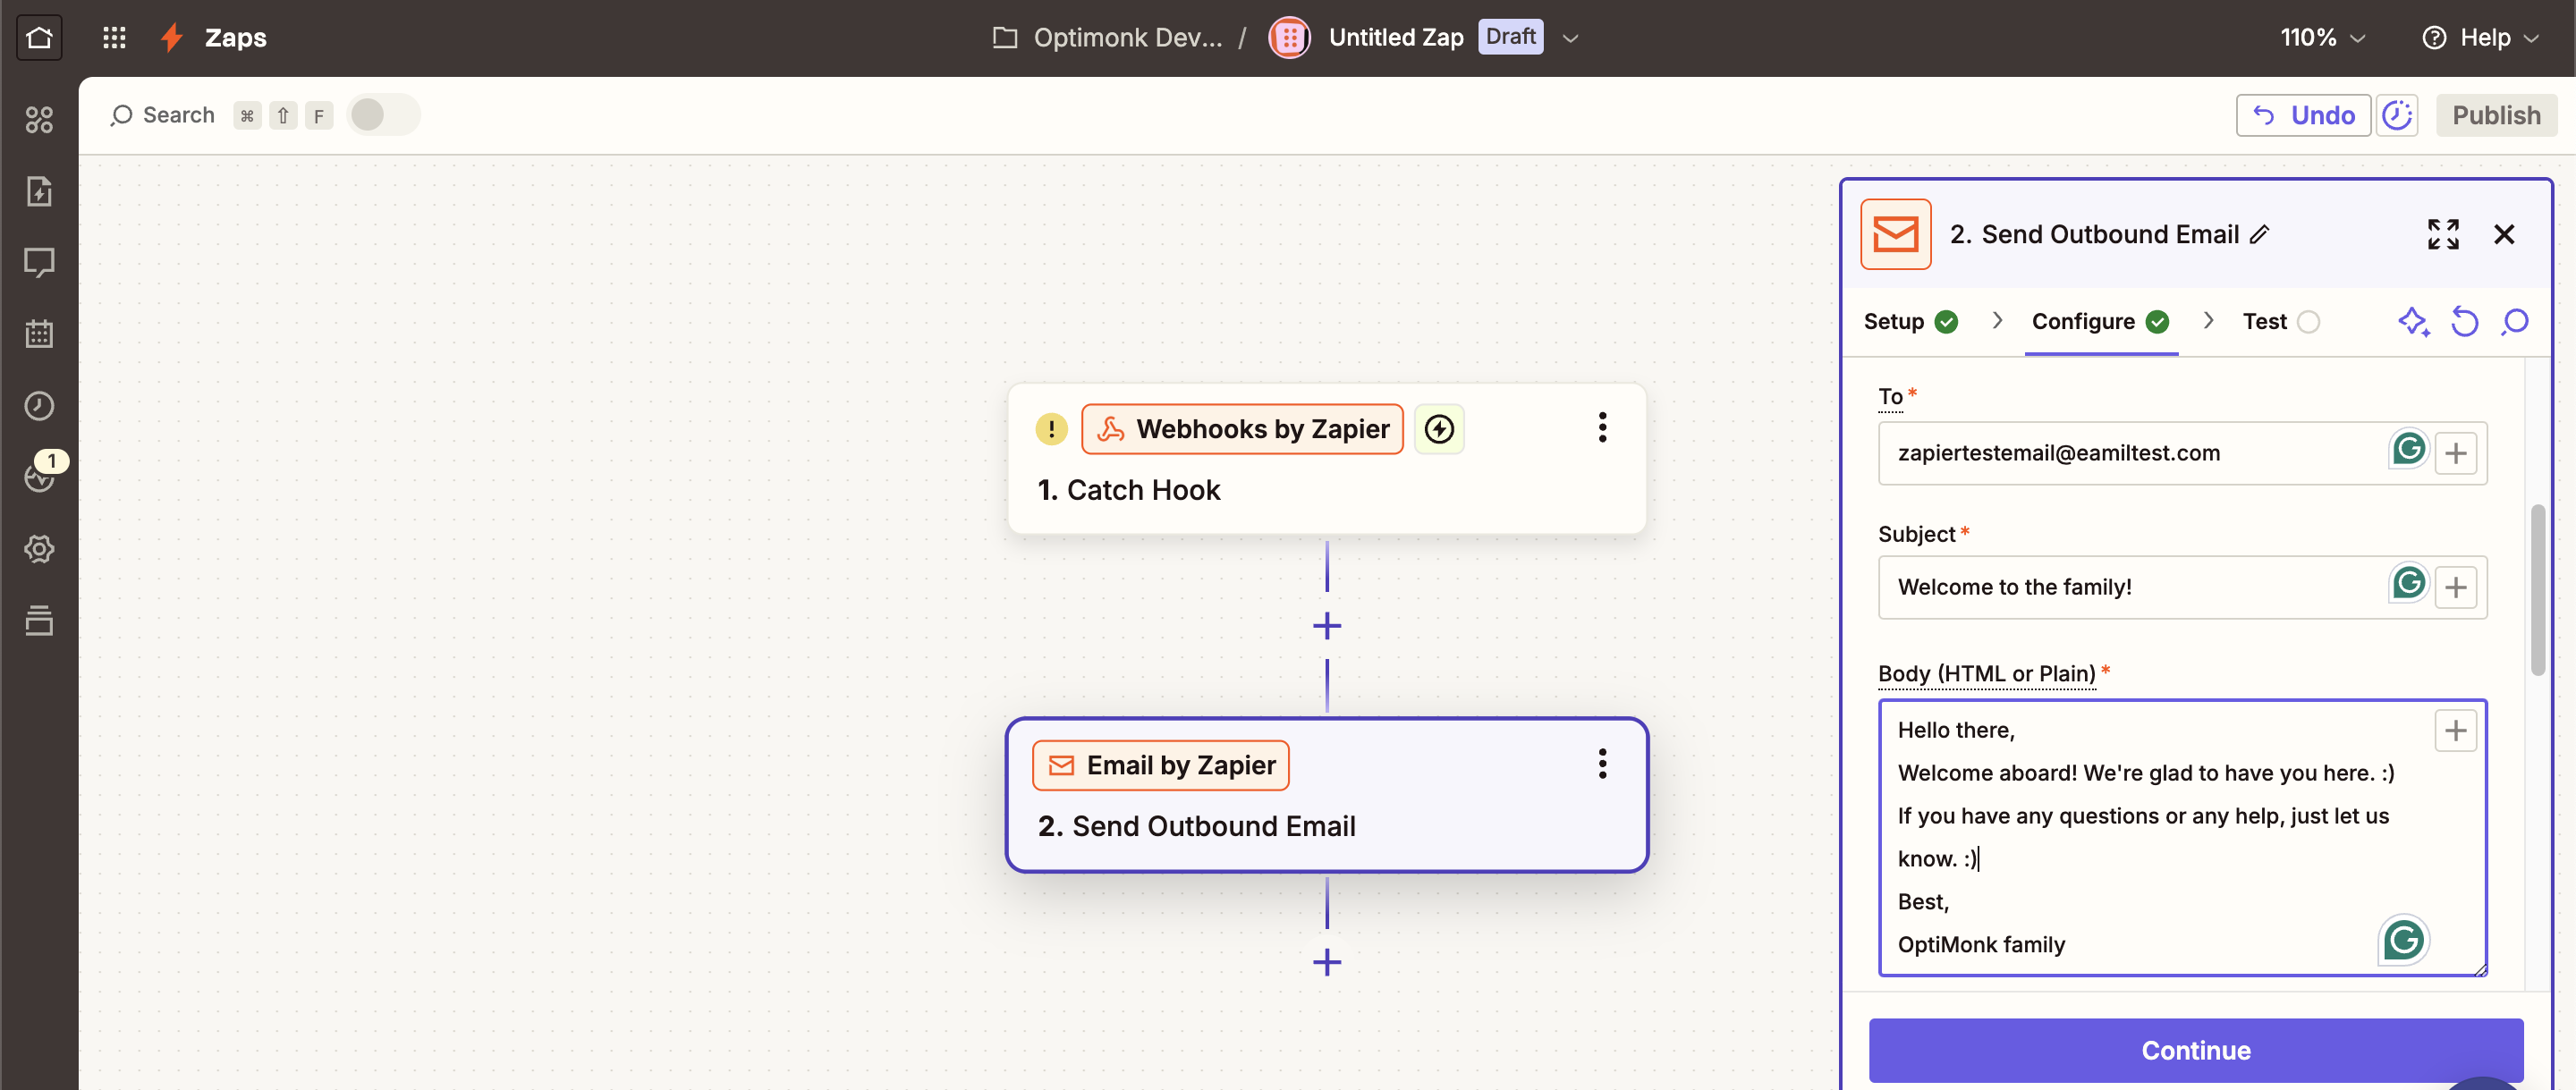
Task: Click the Publish button
Action: (x=2496, y=115)
